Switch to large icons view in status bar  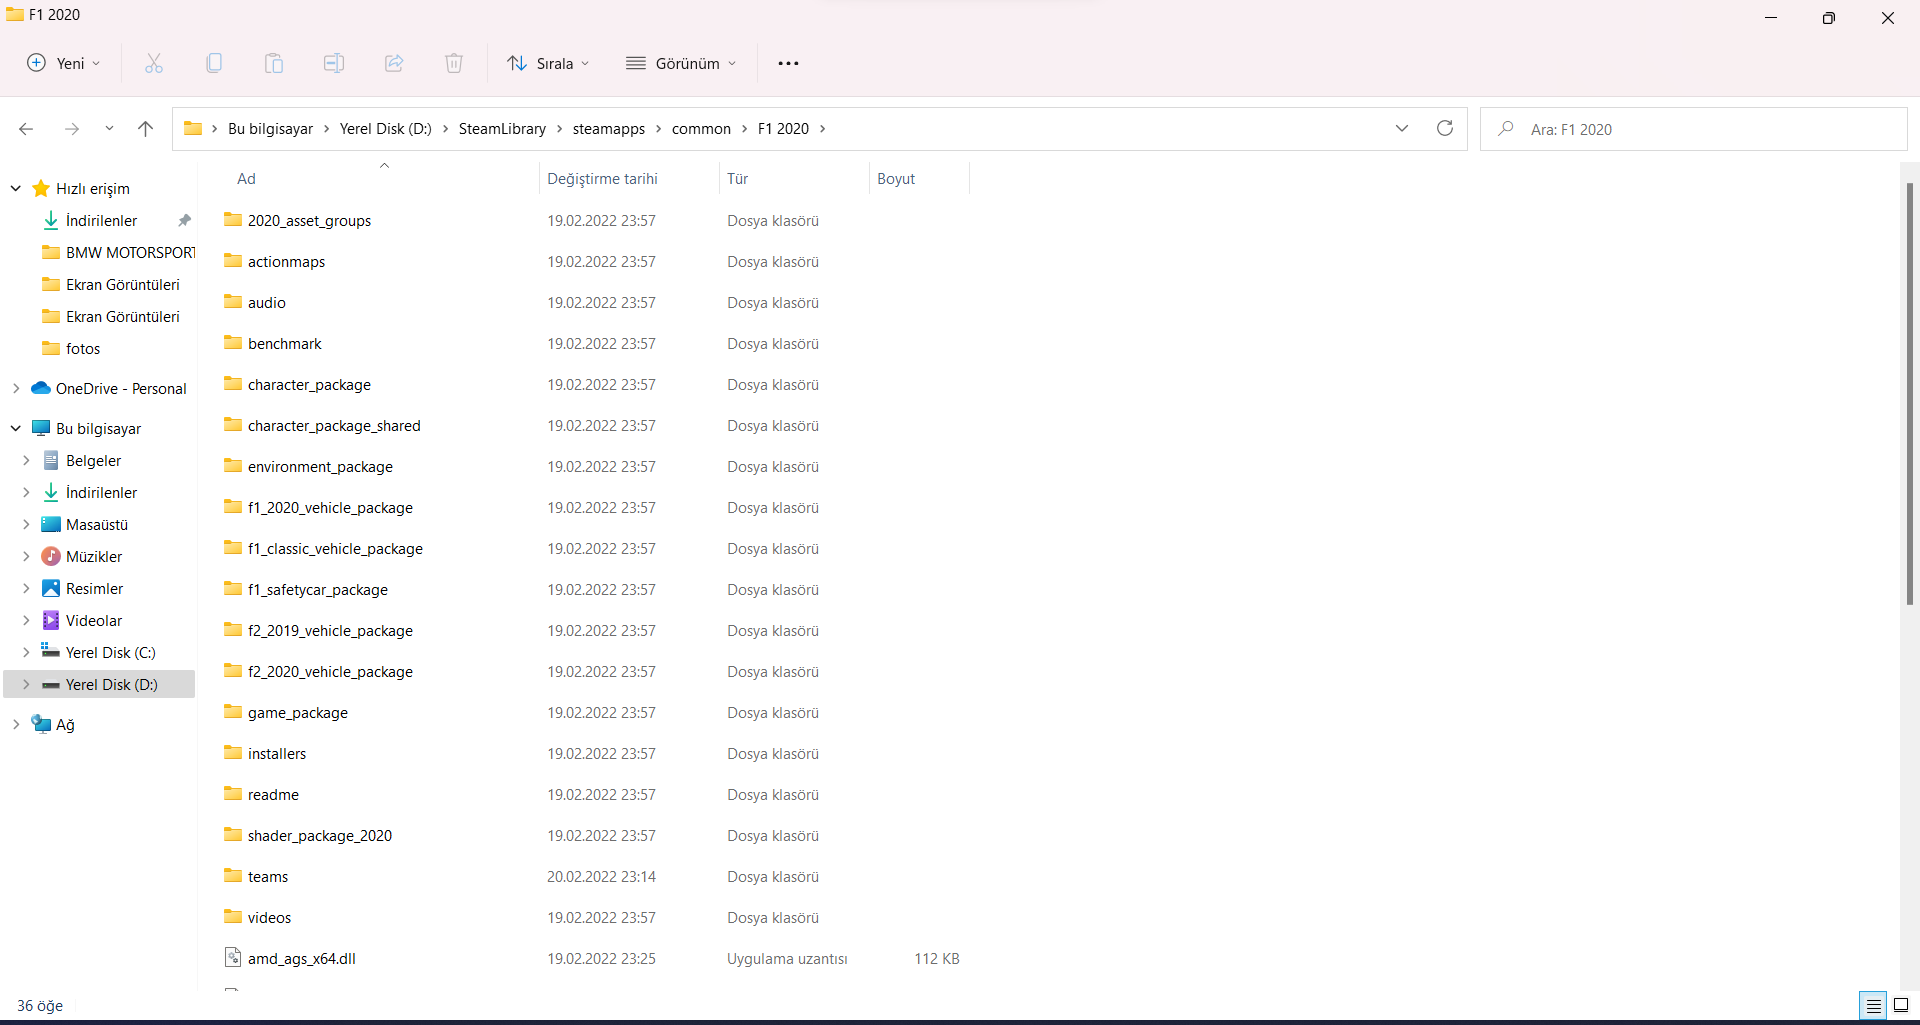pyautogui.click(x=1901, y=1005)
